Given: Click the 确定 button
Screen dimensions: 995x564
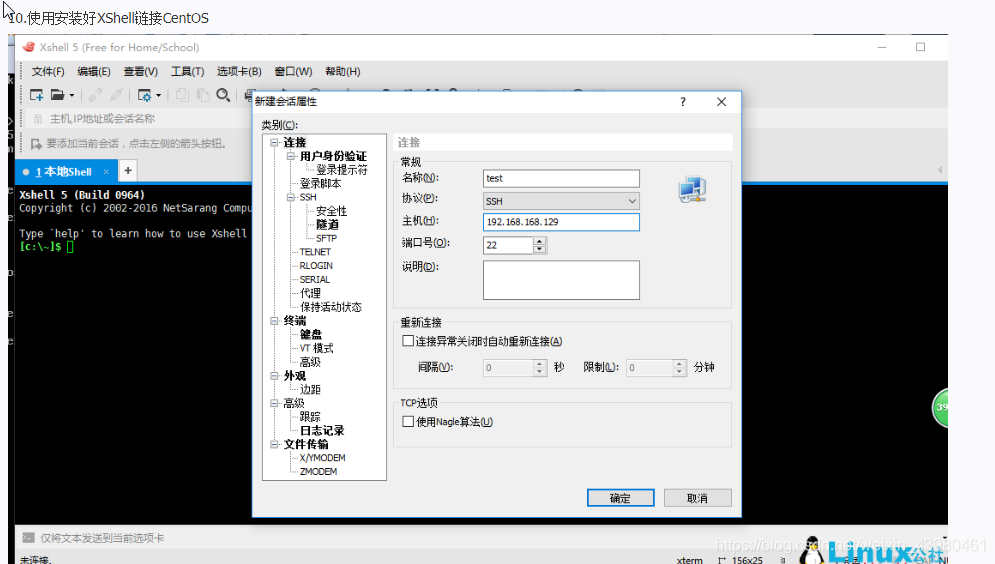Looking at the screenshot, I should click(x=620, y=498).
